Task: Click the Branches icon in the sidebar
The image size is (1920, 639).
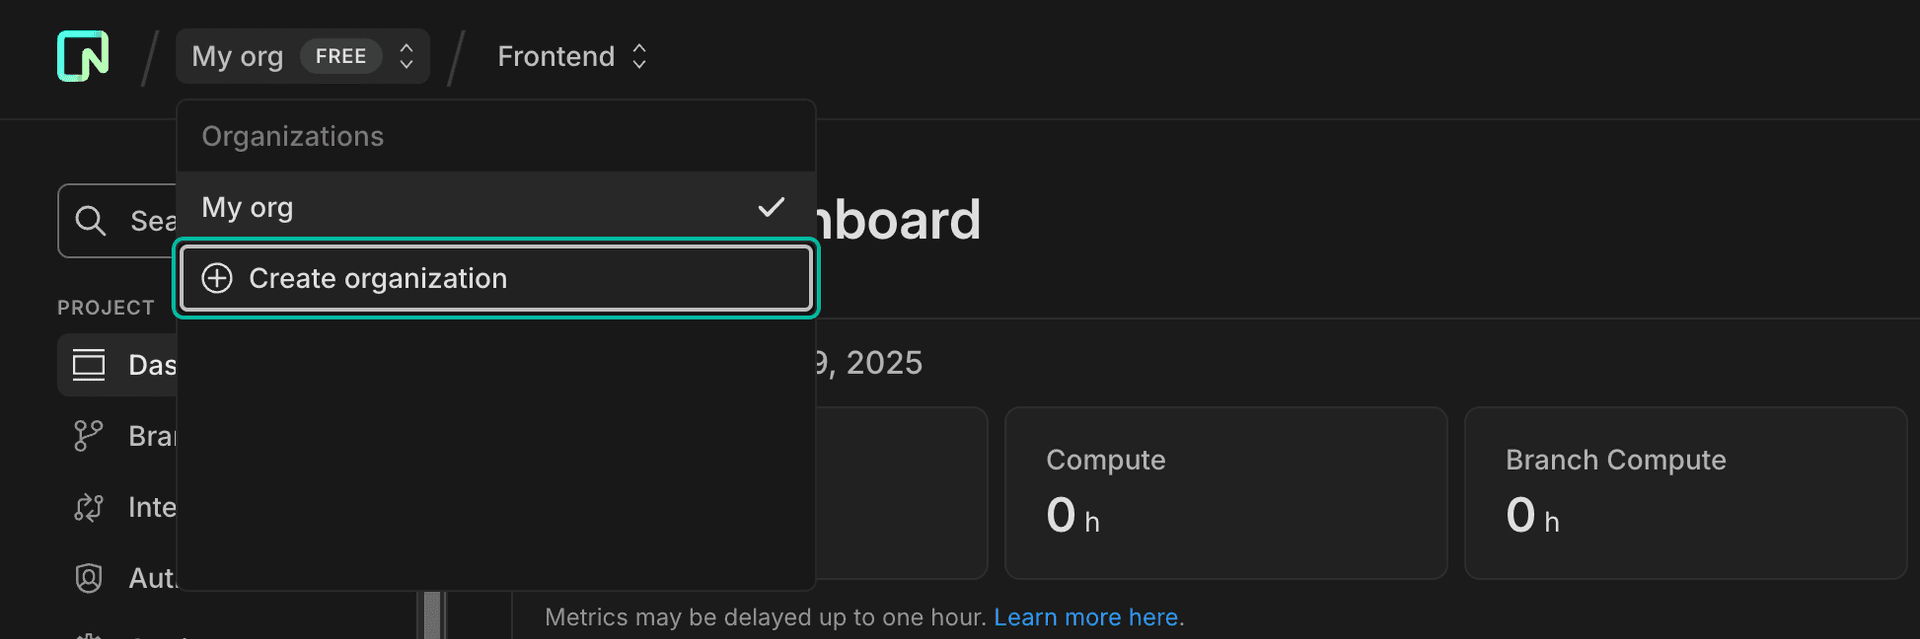Action: click(x=88, y=435)
